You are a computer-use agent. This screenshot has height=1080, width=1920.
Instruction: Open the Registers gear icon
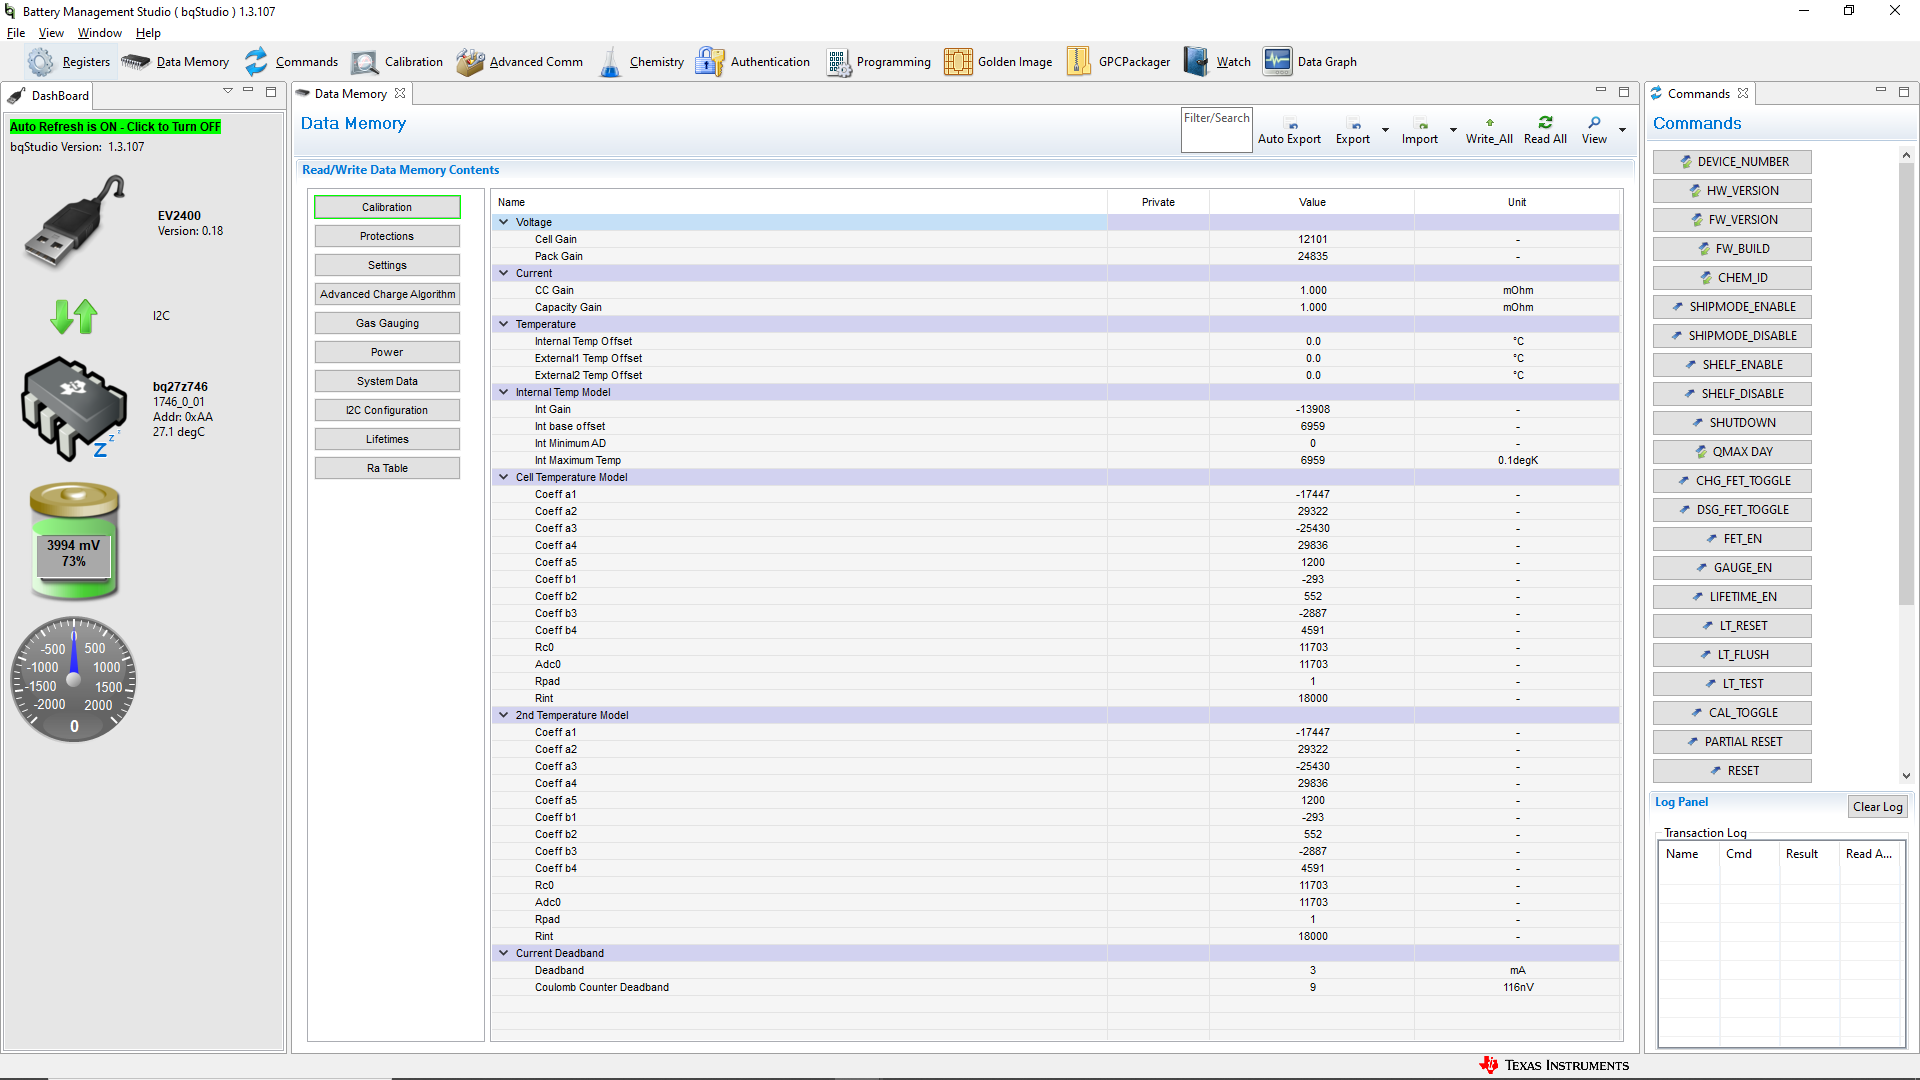pyautogui.click(x=41, y=62)
